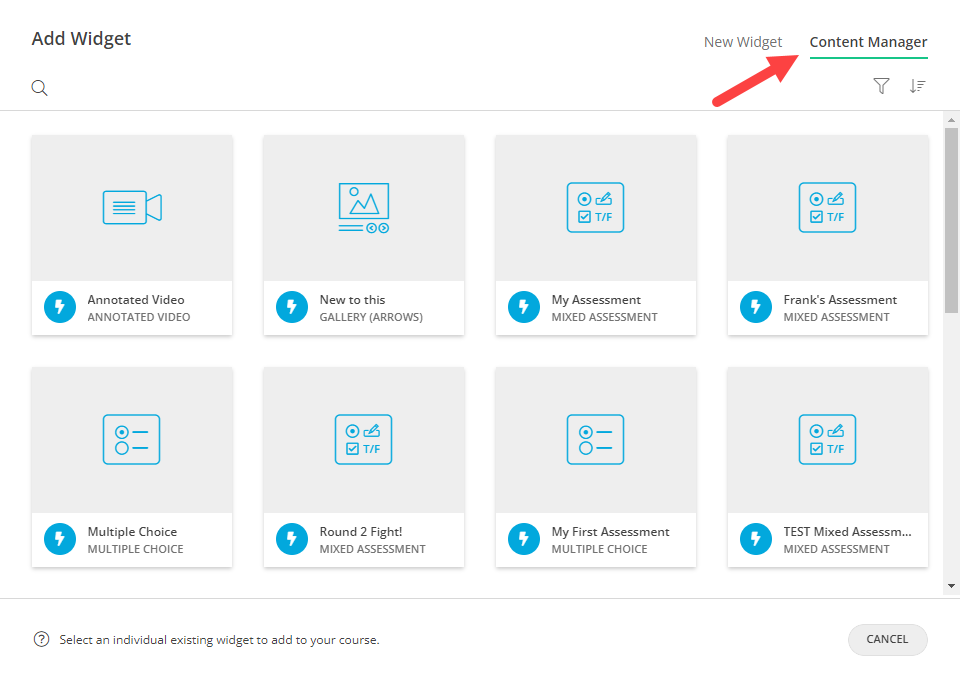Click the multiple choice list icon
Screen dimensions: 960x680
(132, 439)
